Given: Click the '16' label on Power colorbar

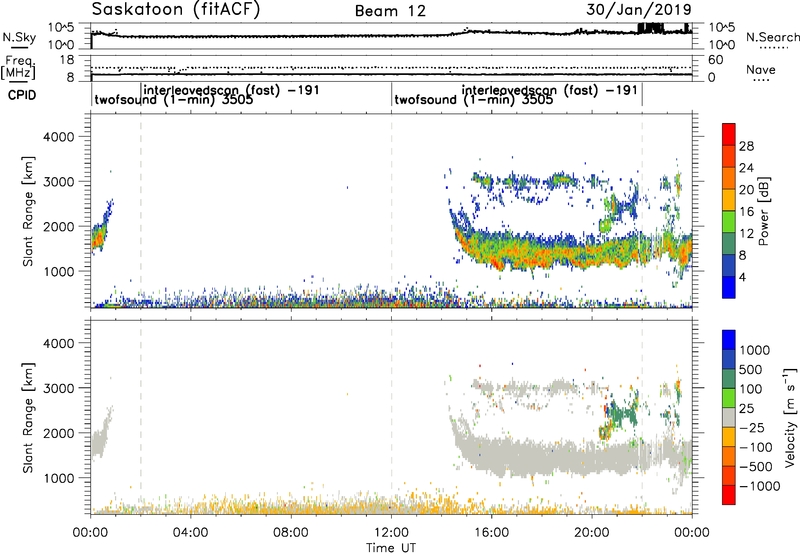Looking at the screenshot, I should click(x=746, y=212).
